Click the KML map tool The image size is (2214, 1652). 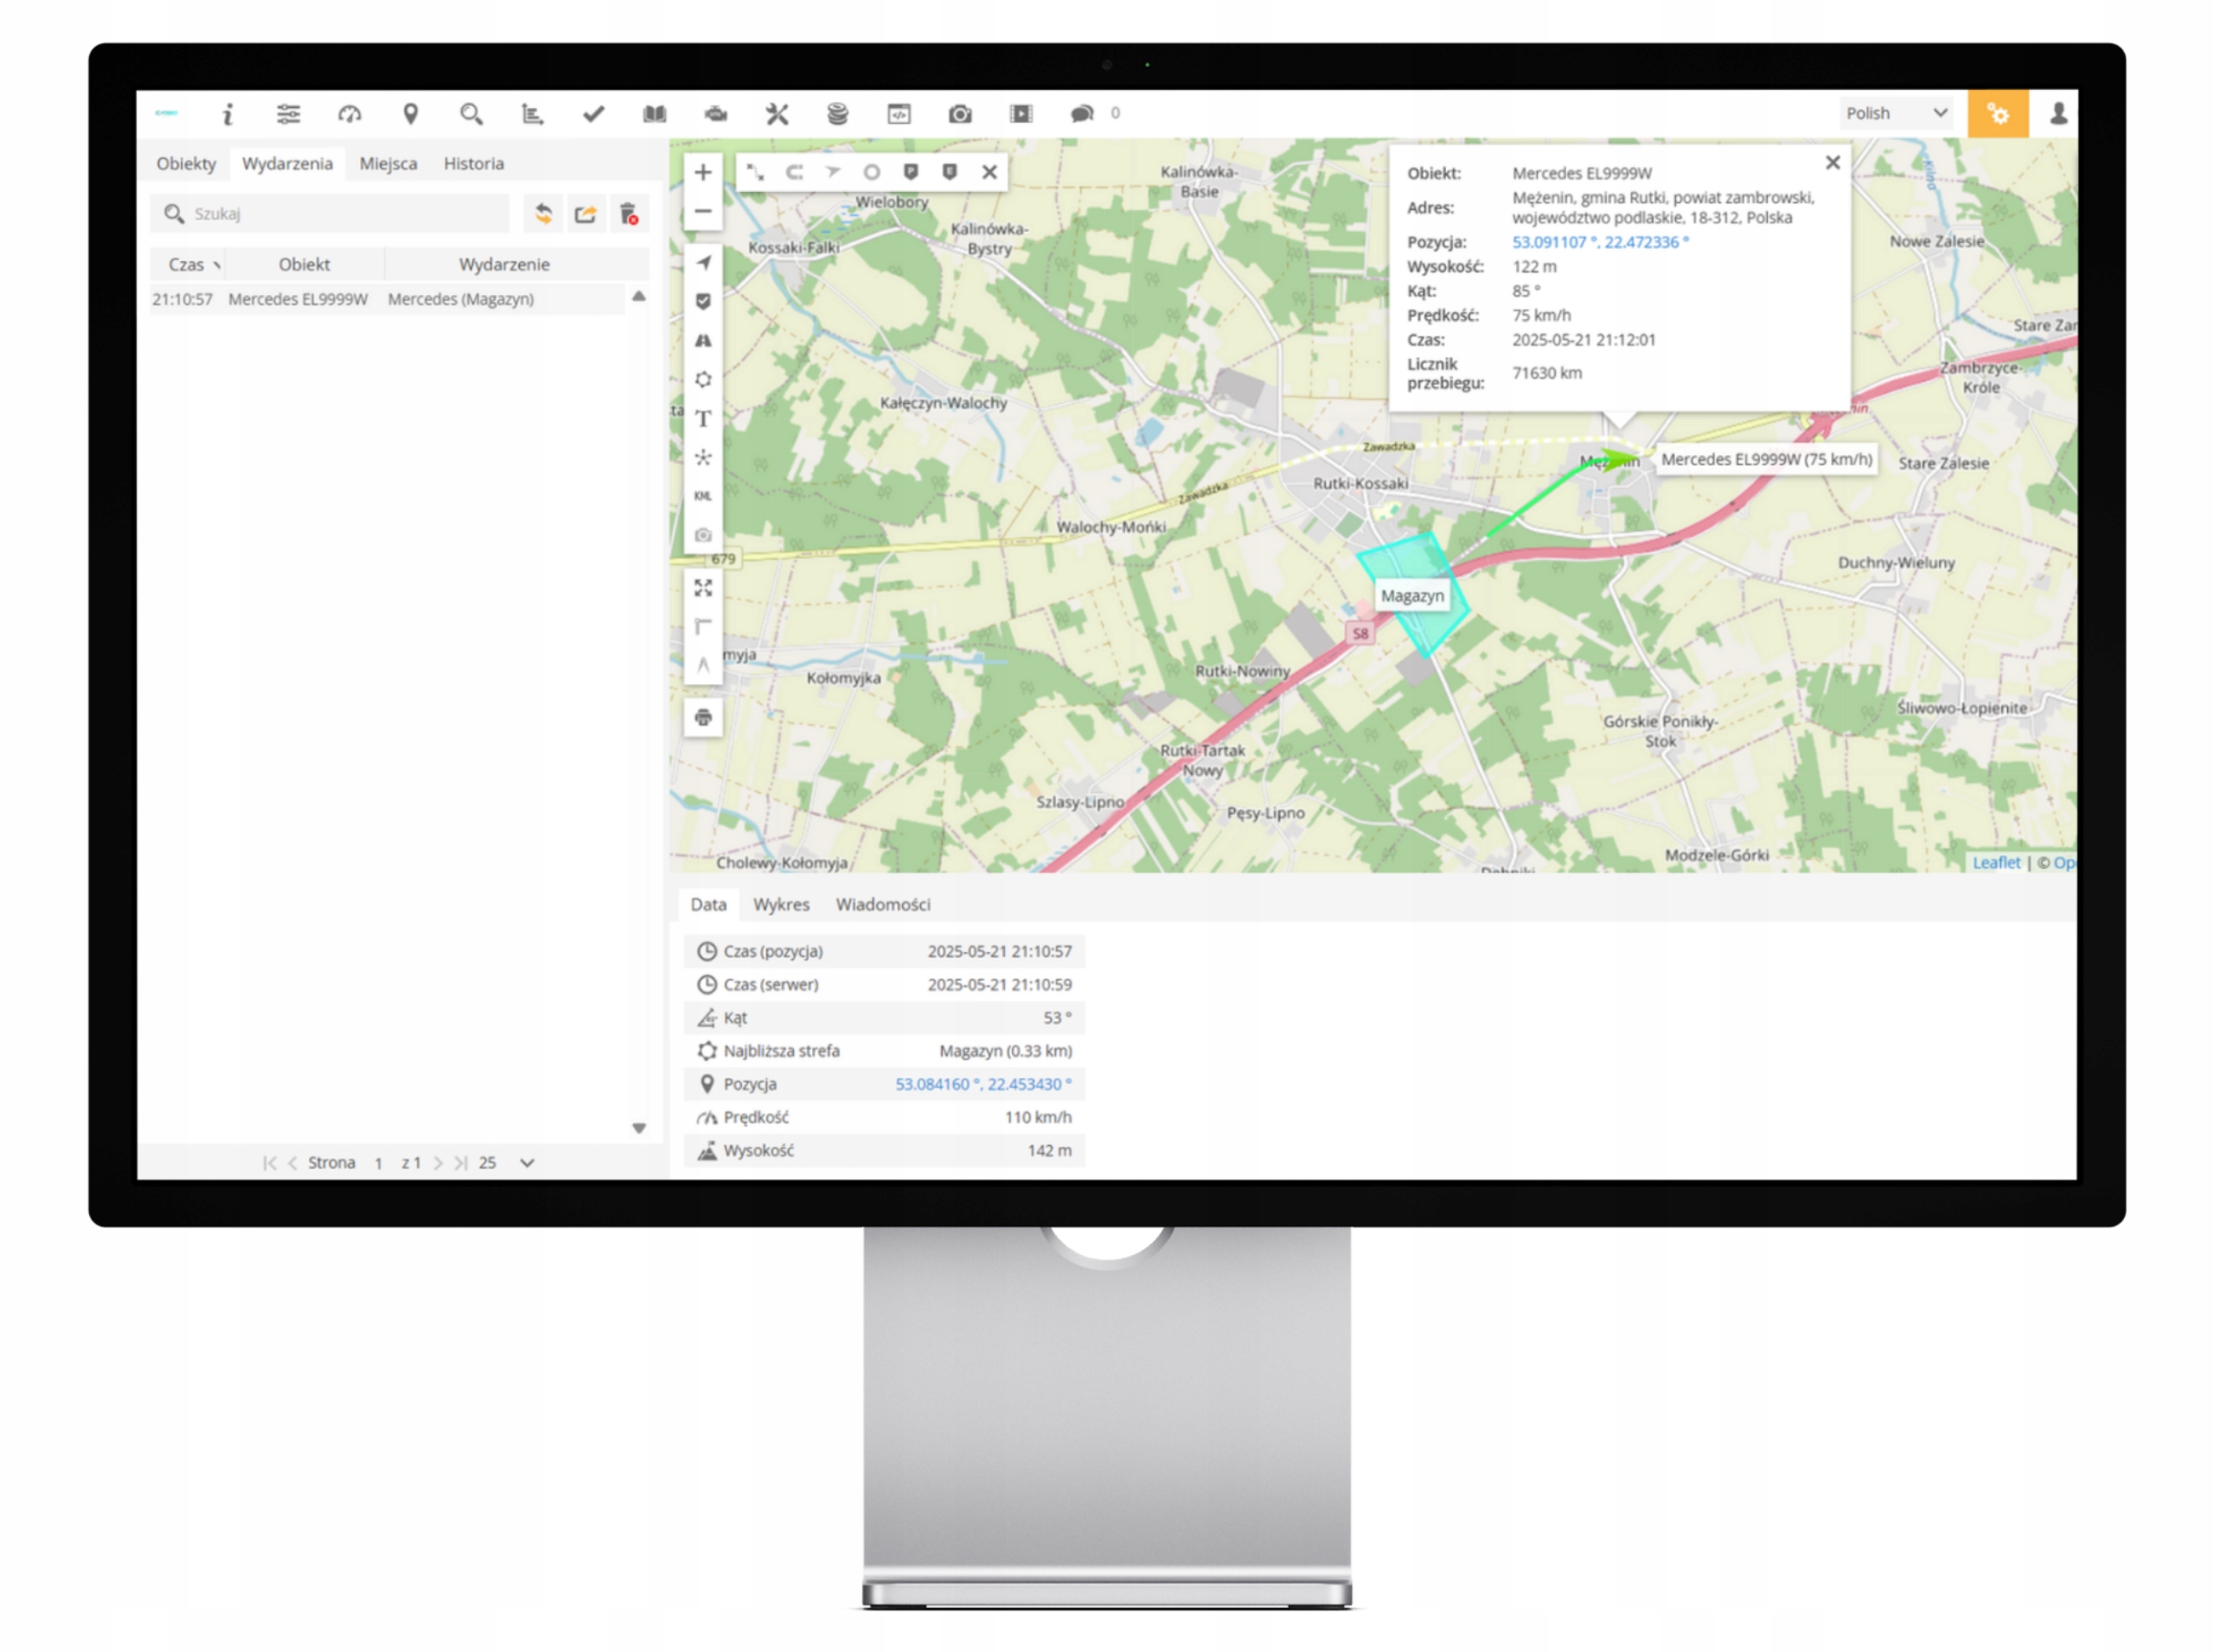pyautogui.click(x=703, y=496)
